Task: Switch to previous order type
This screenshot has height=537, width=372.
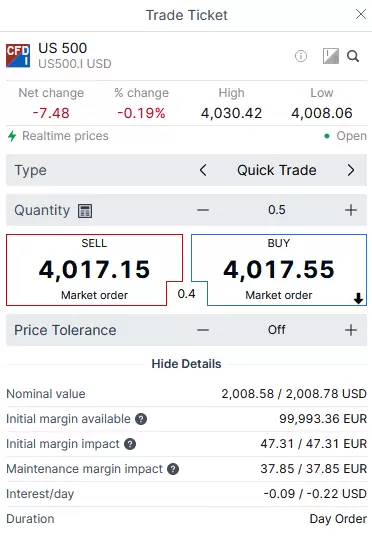Action: [203, 170]
